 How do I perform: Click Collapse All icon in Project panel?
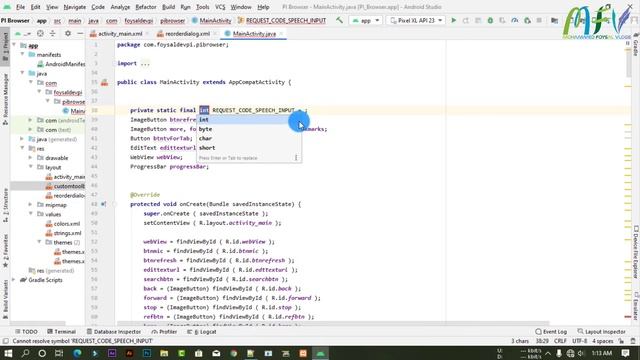(53, 33)
